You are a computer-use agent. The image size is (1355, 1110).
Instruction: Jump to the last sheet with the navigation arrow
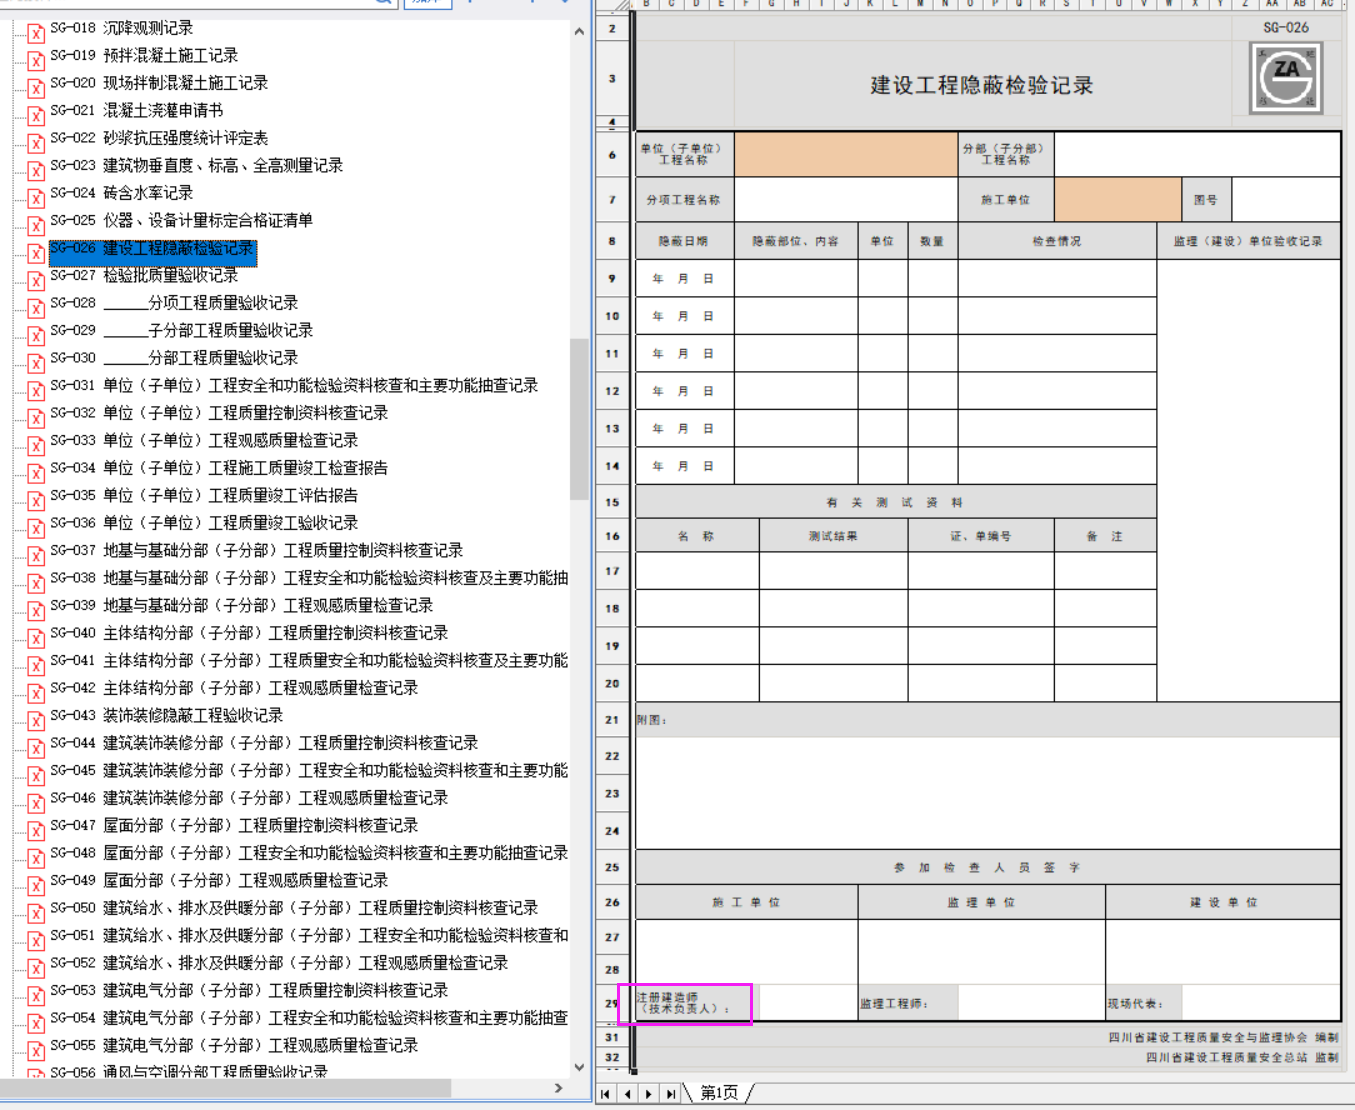[x=670, y=1094]
